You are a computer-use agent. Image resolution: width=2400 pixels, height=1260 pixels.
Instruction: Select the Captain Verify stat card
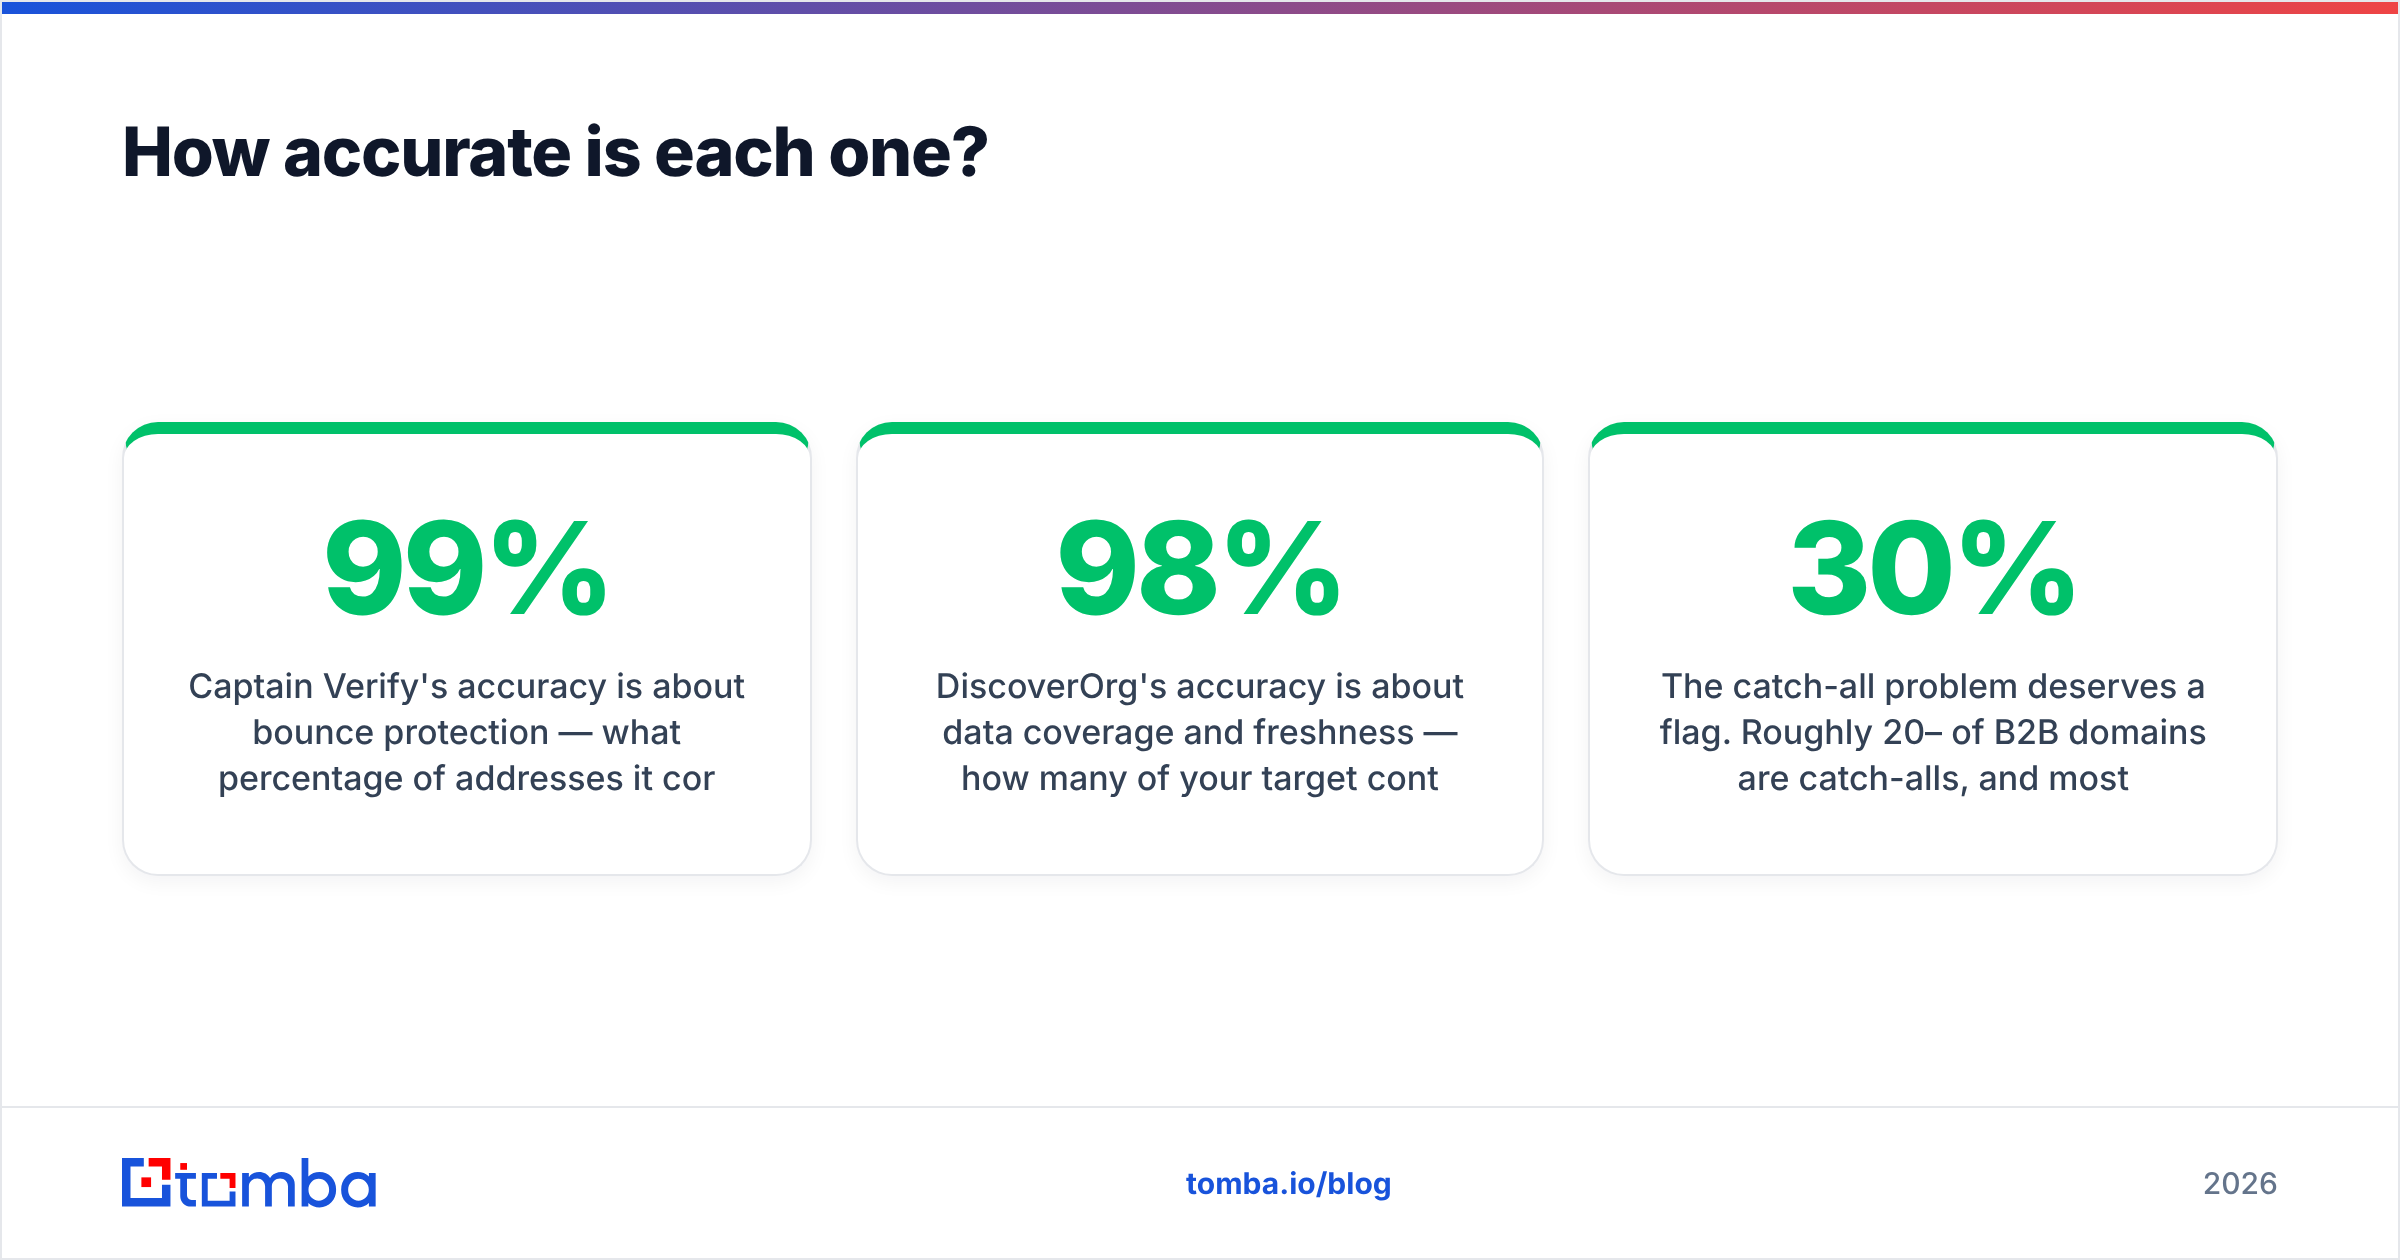tap(466, 648)
